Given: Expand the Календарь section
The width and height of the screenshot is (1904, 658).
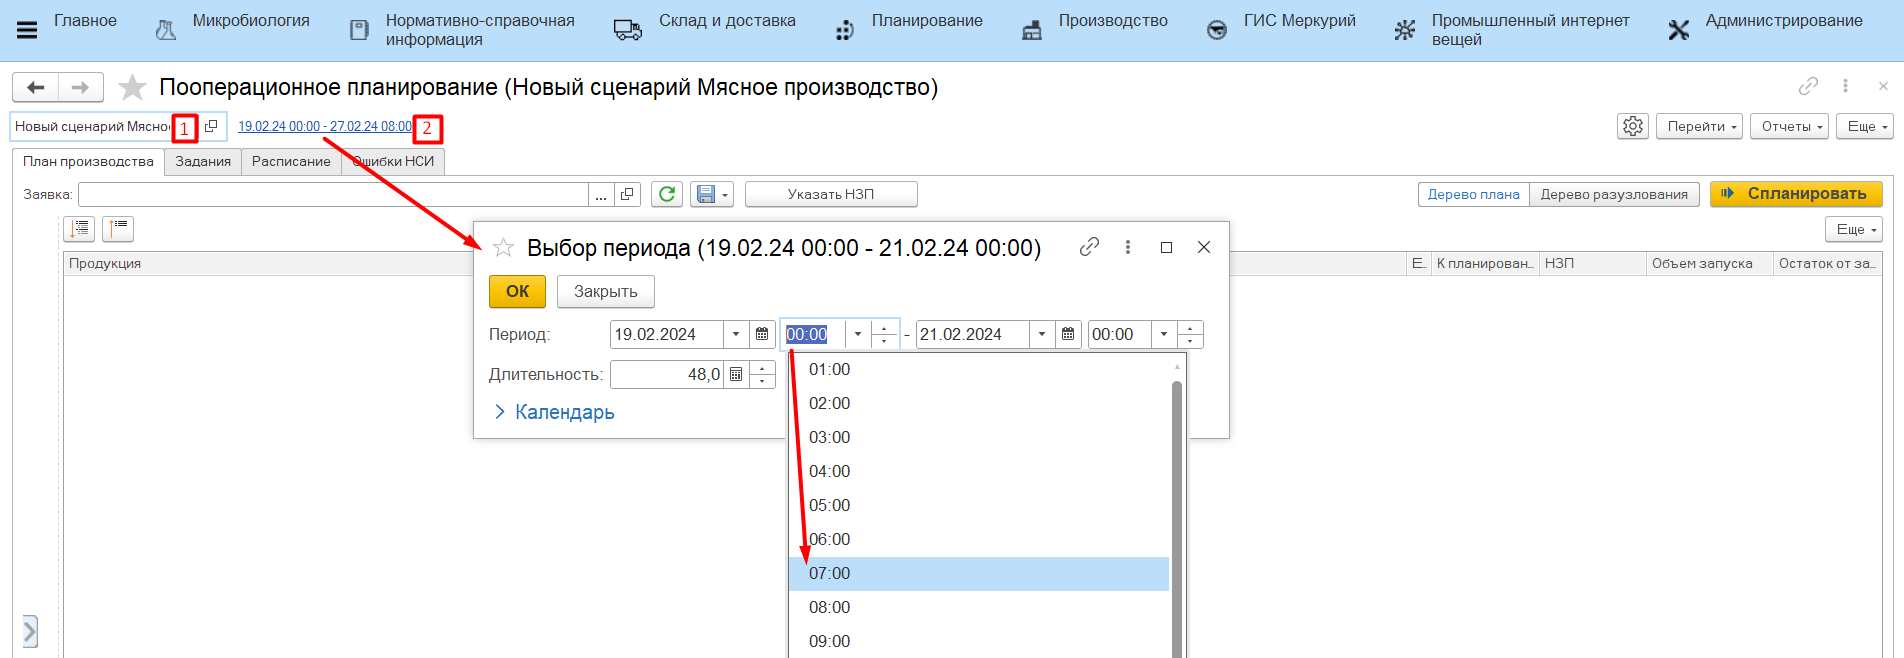Looking at the screenshot, I should tap(554, 412).
